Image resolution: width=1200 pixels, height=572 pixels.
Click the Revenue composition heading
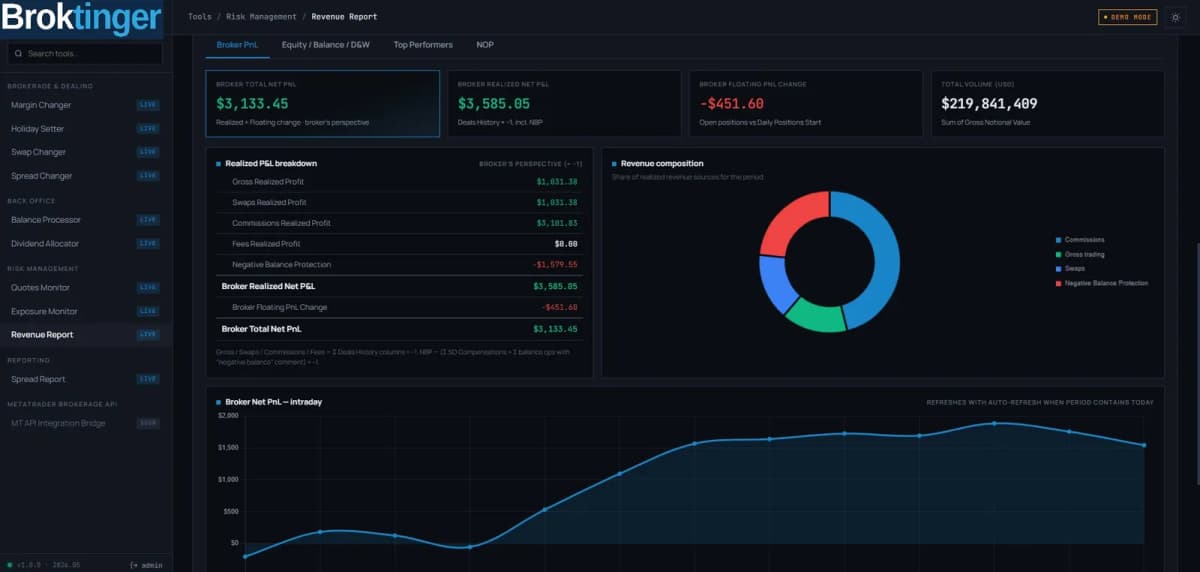[662, 163]
